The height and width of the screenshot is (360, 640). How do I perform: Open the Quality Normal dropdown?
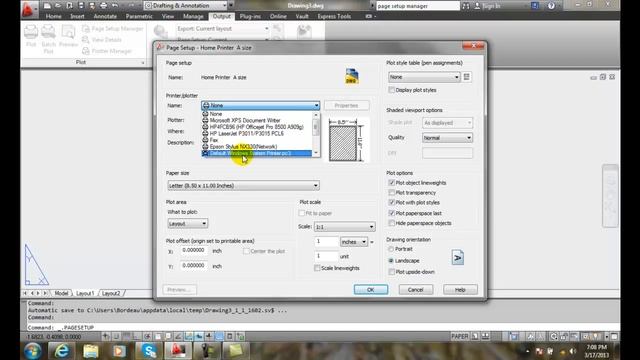pyautogui.click(x=447, y=138)
